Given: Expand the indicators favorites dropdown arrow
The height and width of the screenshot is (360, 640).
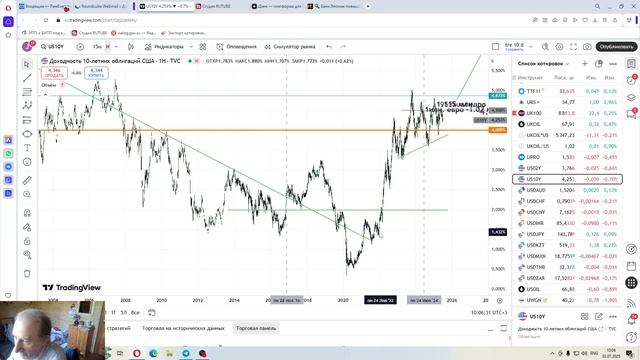Looking at the screenshot, I should coord(191,47).
